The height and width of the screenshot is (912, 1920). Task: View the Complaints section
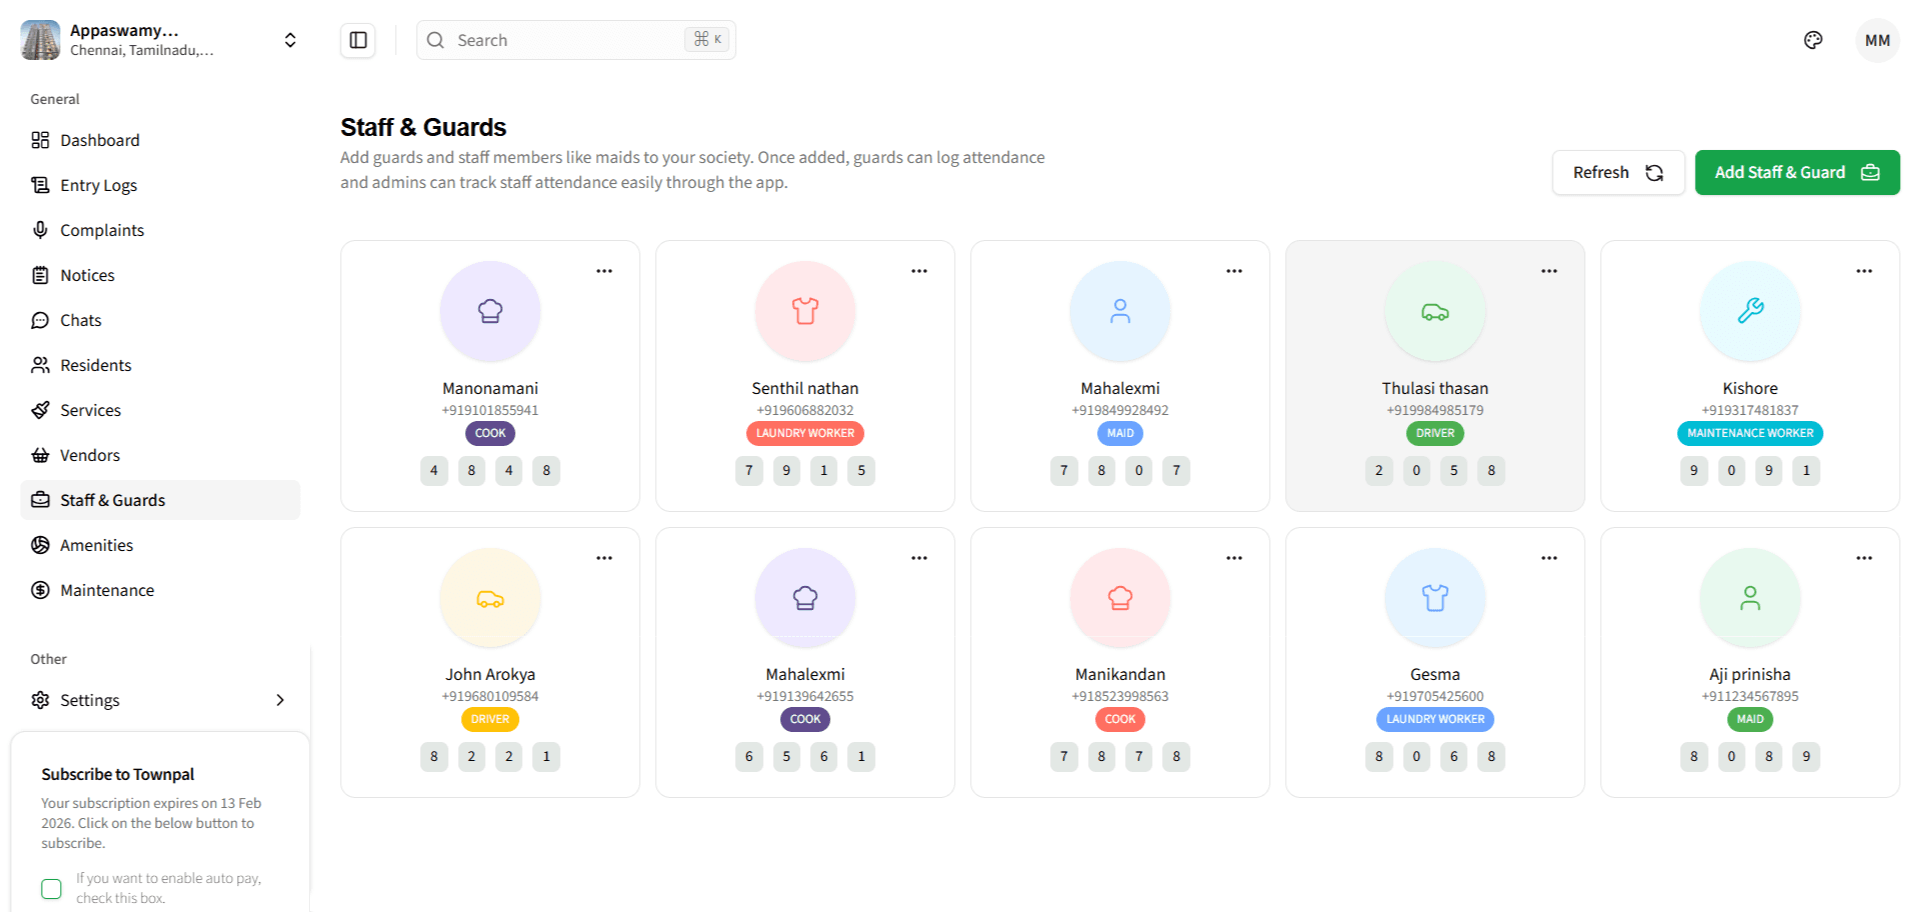[102, 230]
